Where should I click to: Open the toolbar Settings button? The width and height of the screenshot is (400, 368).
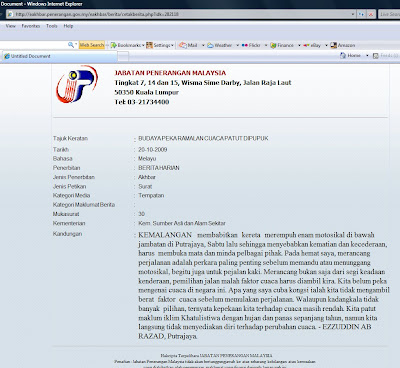(x=158, y=45)
